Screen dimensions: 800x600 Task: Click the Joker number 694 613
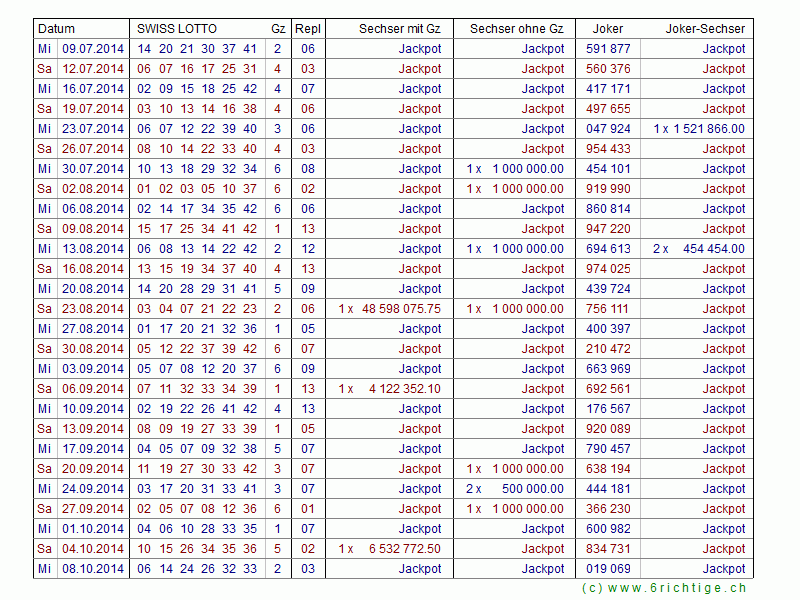608,249
